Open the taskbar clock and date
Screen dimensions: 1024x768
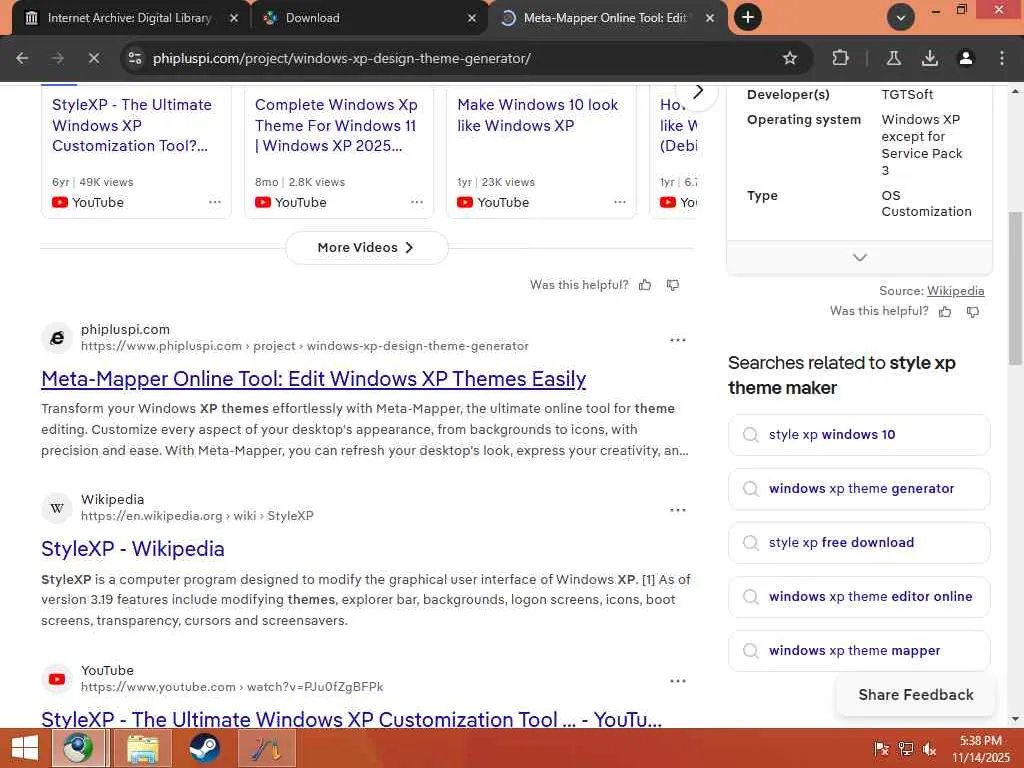(981, 749)
